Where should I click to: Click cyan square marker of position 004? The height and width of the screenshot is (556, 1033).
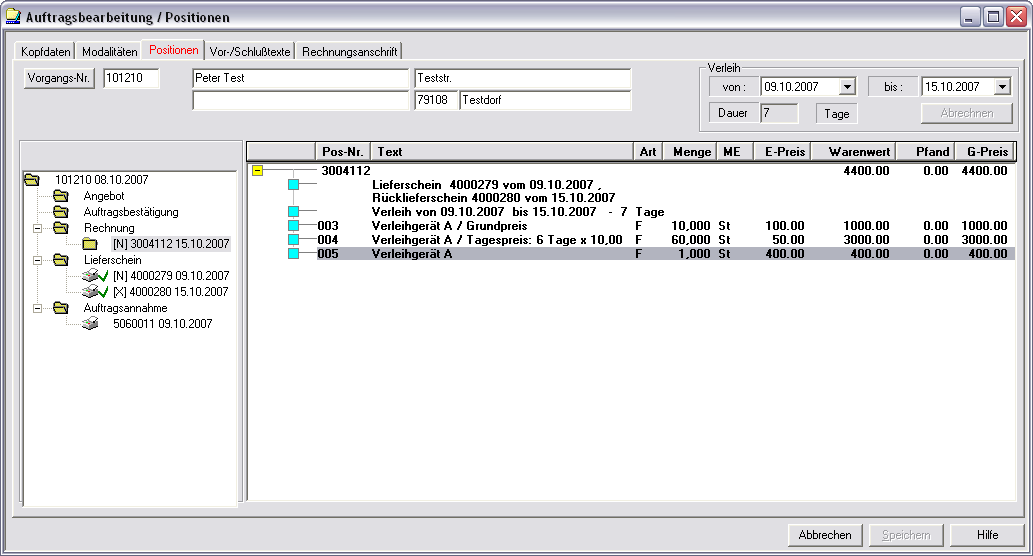tap(293, 240)
